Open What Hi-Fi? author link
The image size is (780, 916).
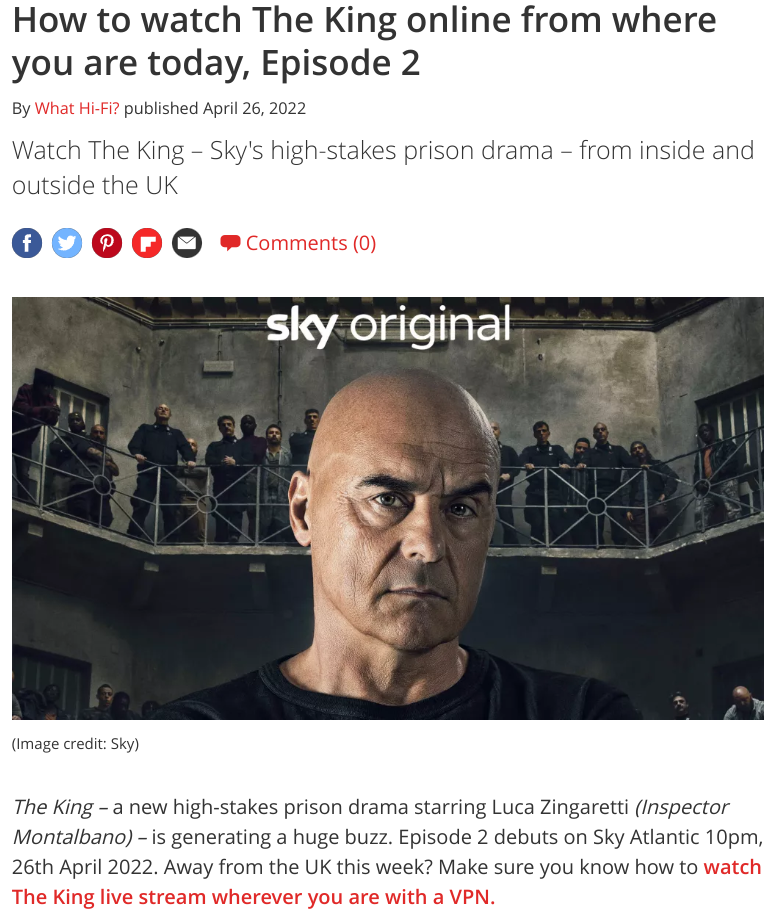[x=77, y=109]
